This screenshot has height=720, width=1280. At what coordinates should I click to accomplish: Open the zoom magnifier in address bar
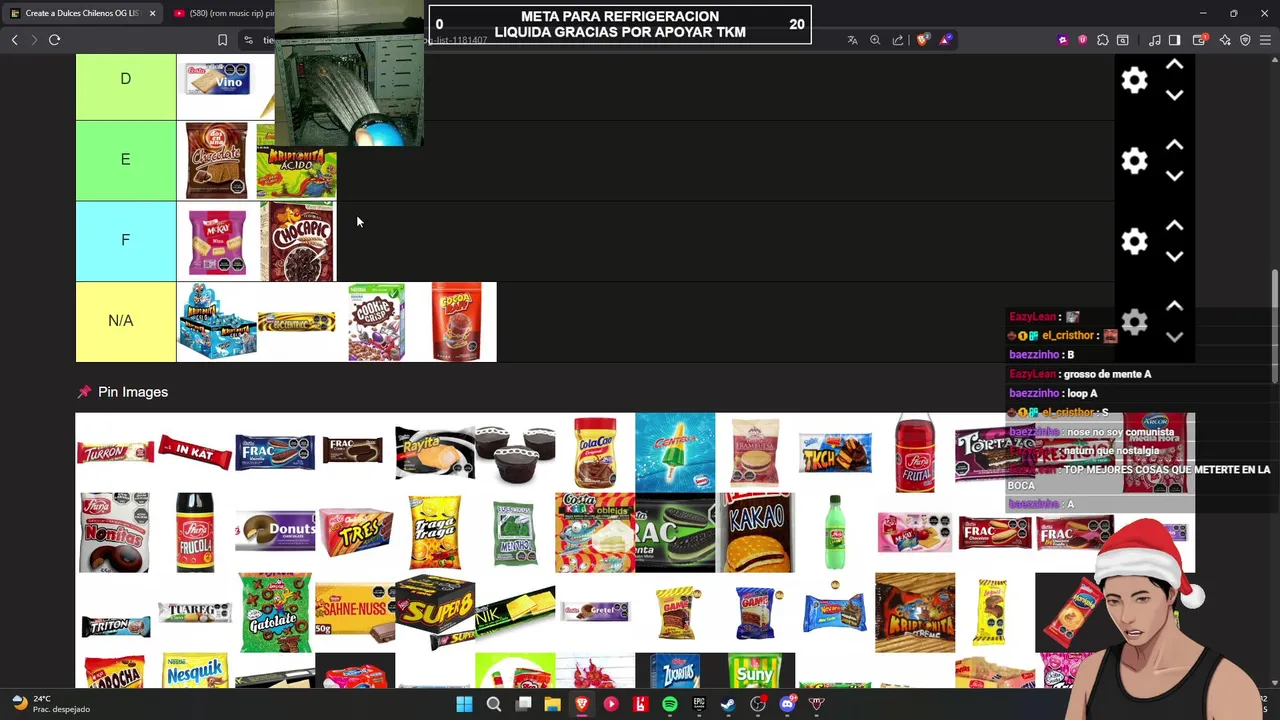point(875,40)
